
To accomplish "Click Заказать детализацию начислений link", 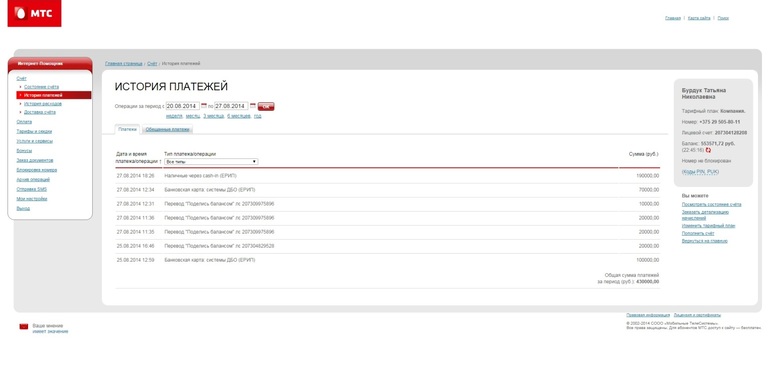I will click(705, 215).
